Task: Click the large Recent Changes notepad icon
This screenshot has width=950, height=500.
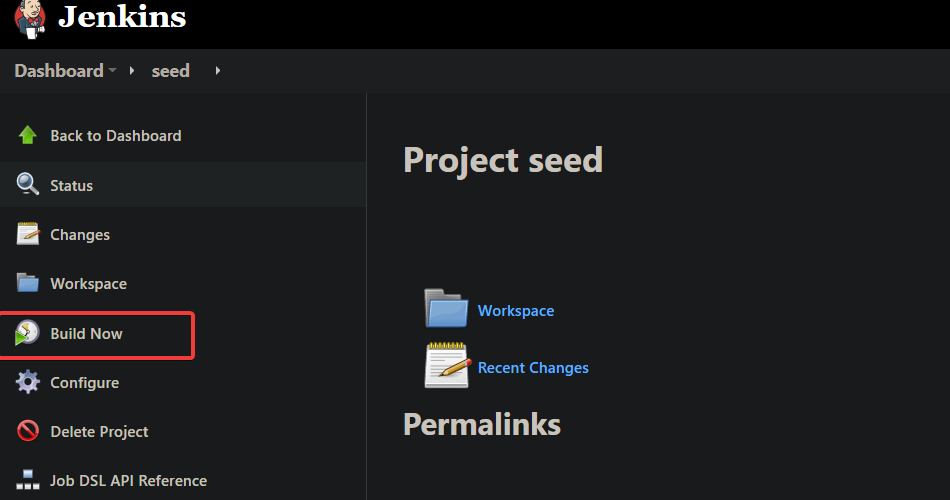Action: [447, 365]
